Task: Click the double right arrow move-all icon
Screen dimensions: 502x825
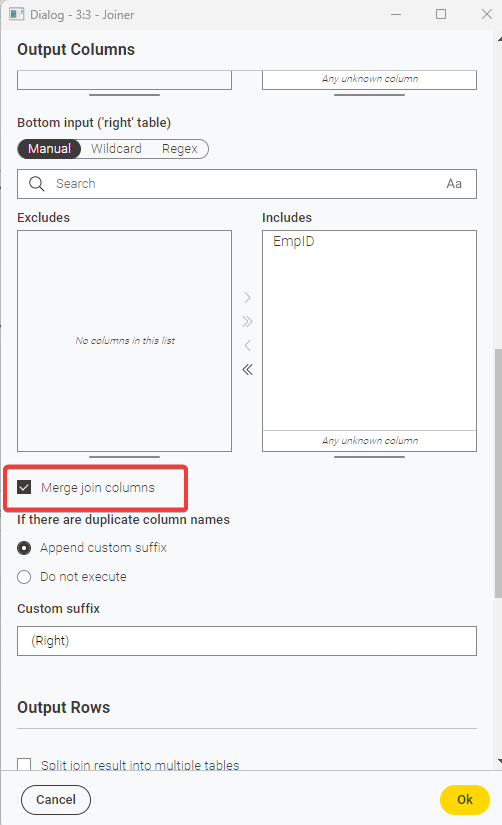Action: coord(247,321)
